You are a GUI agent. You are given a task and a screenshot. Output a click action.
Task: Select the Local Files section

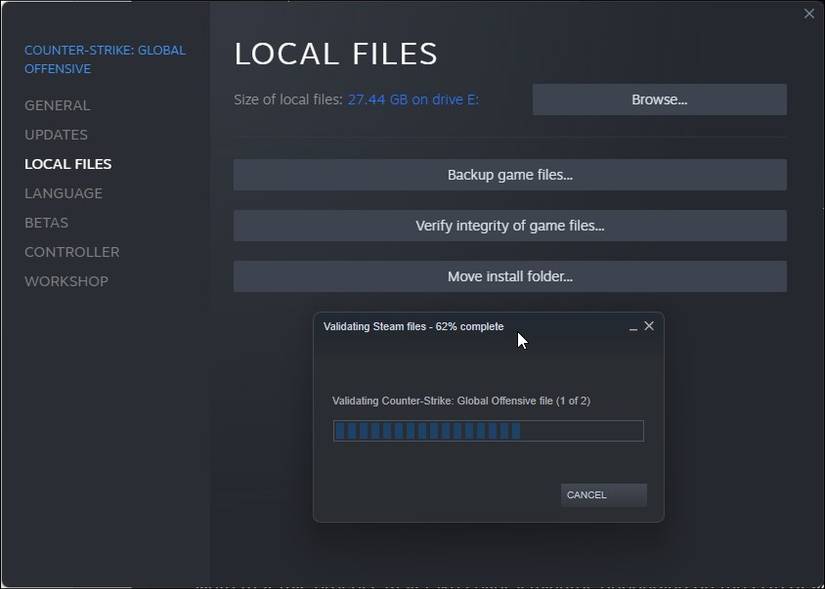coord(68,164)
